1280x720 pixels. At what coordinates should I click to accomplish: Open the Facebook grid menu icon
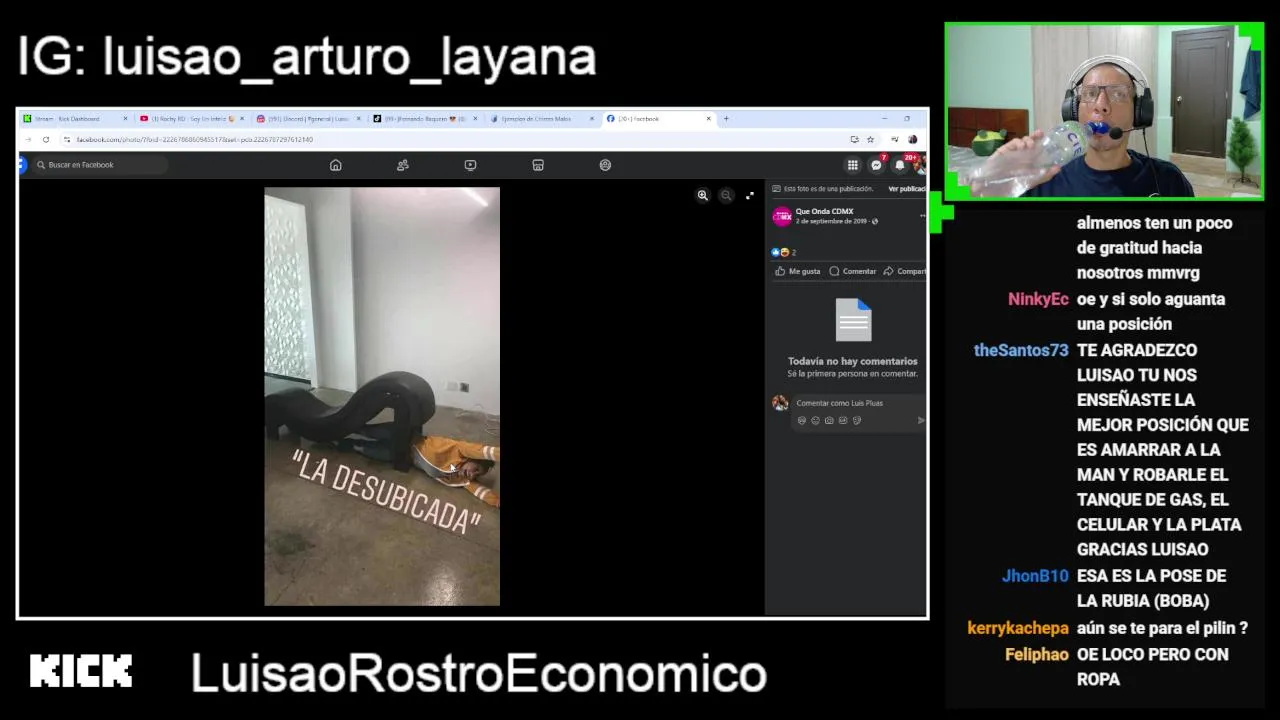853,165
